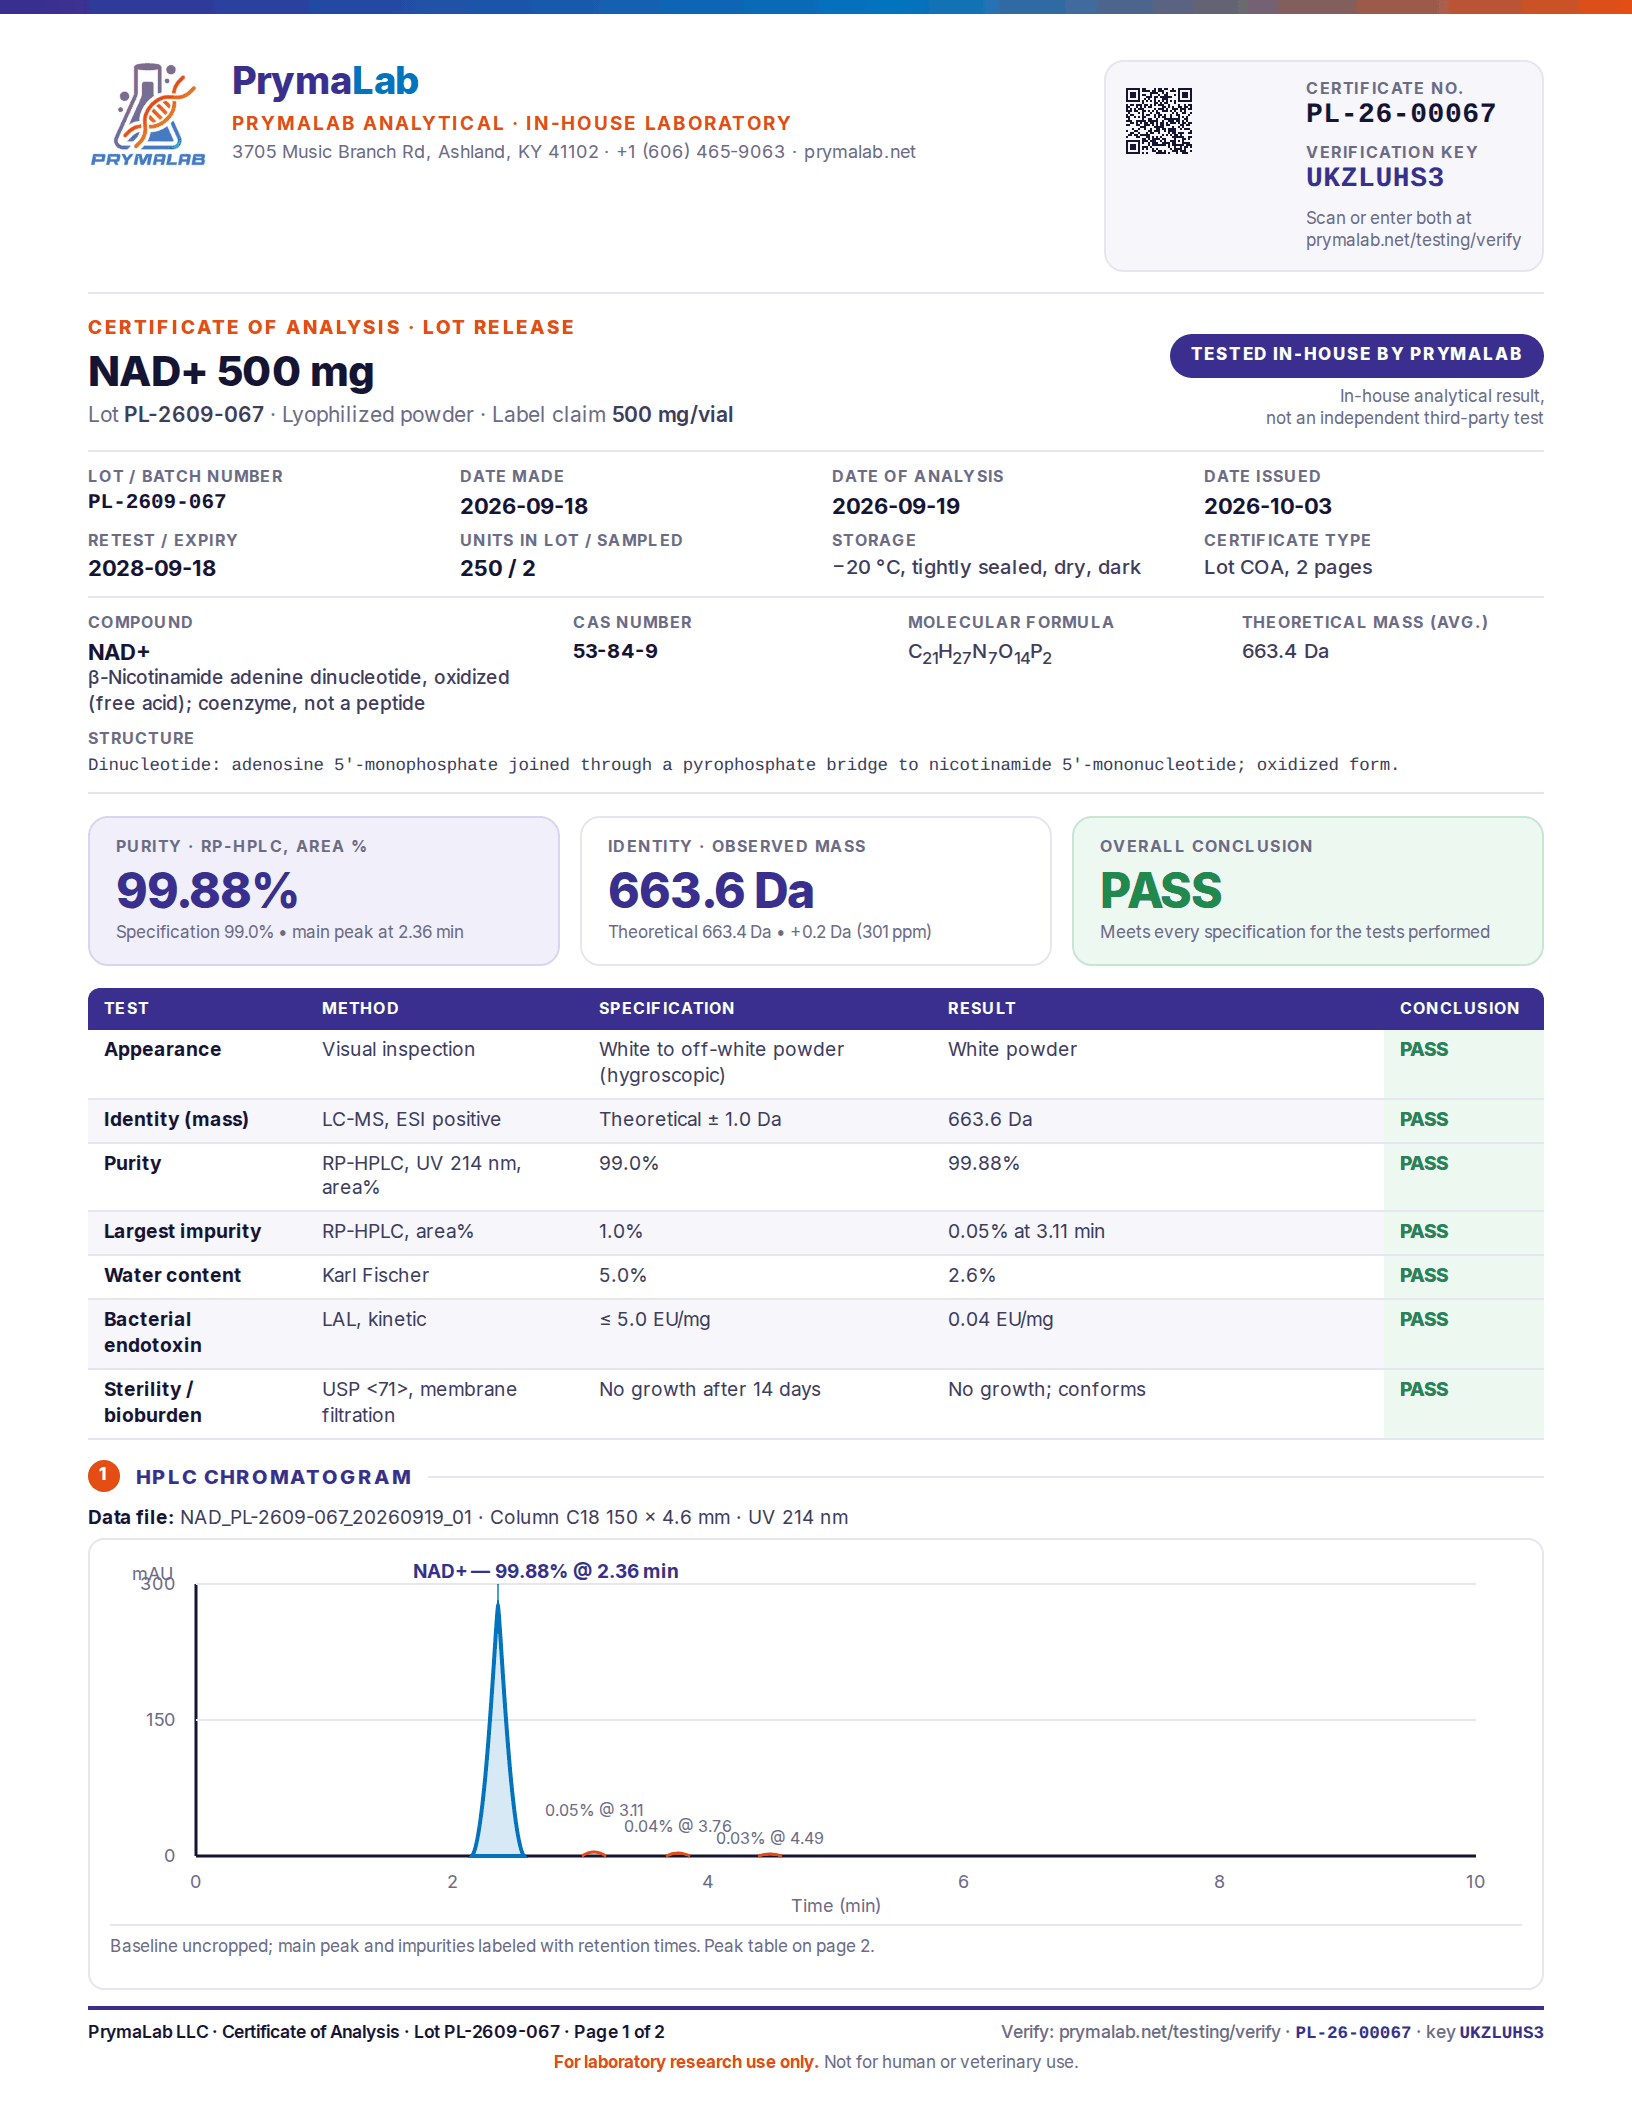Click the date issued value 2026-10-03

(1267, 506)
